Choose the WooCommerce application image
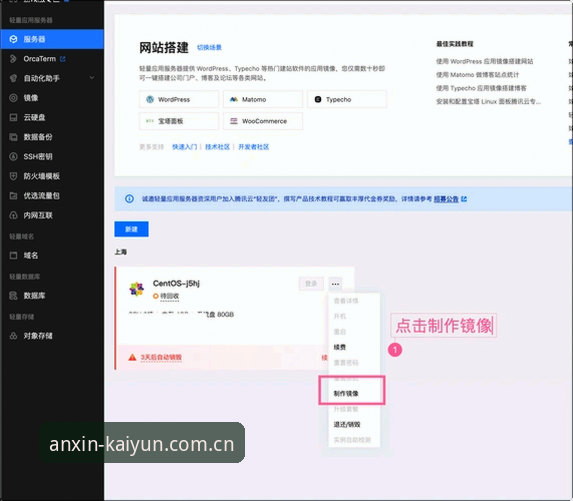Image resolution: width=573 pixels, height=501 pixels. pos(263,121)
